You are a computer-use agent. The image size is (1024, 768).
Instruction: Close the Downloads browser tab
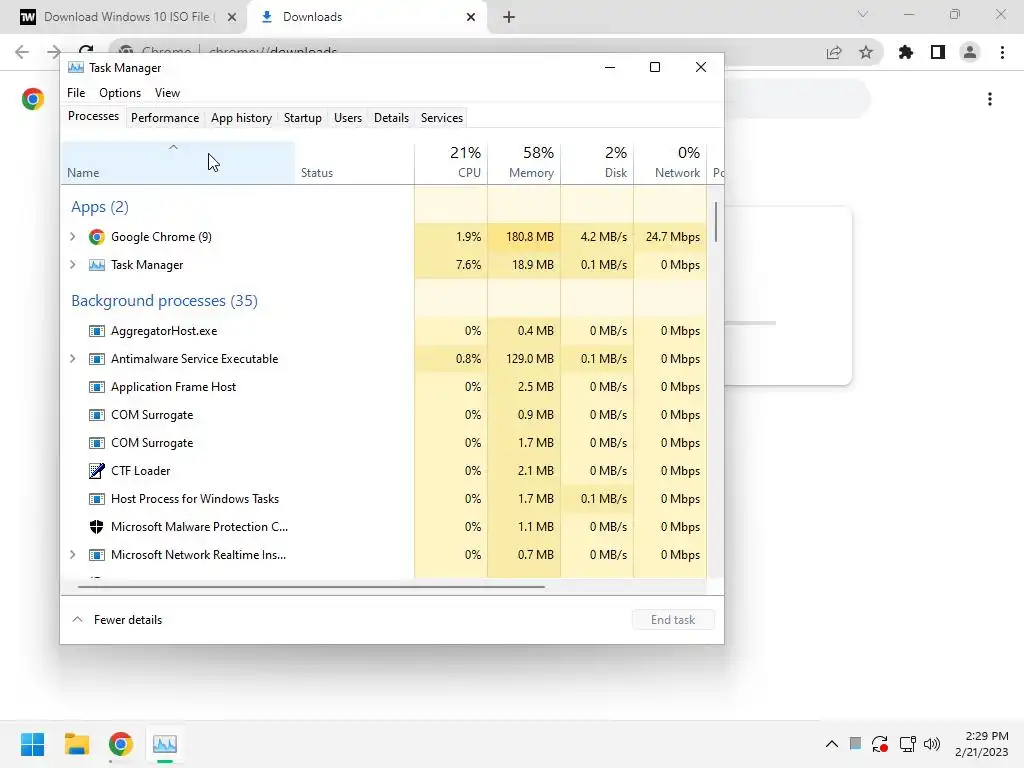(471, 17)
